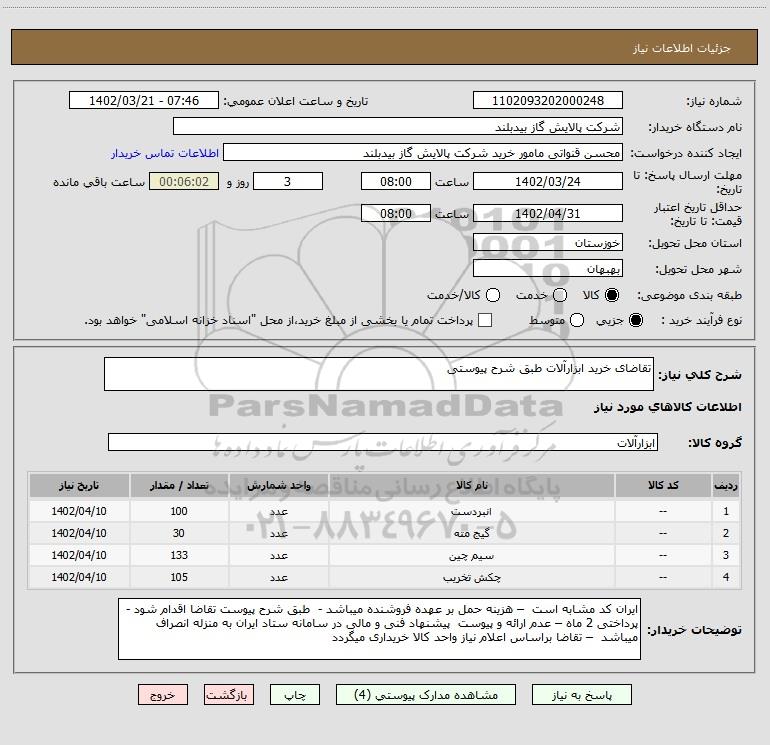Select the انبردست item row
The image size is (770, 745).
tap(385, 511)
